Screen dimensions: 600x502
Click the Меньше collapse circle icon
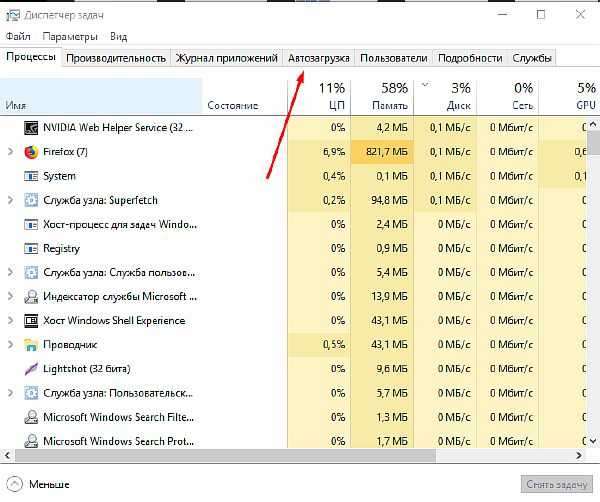pos(15,484)
